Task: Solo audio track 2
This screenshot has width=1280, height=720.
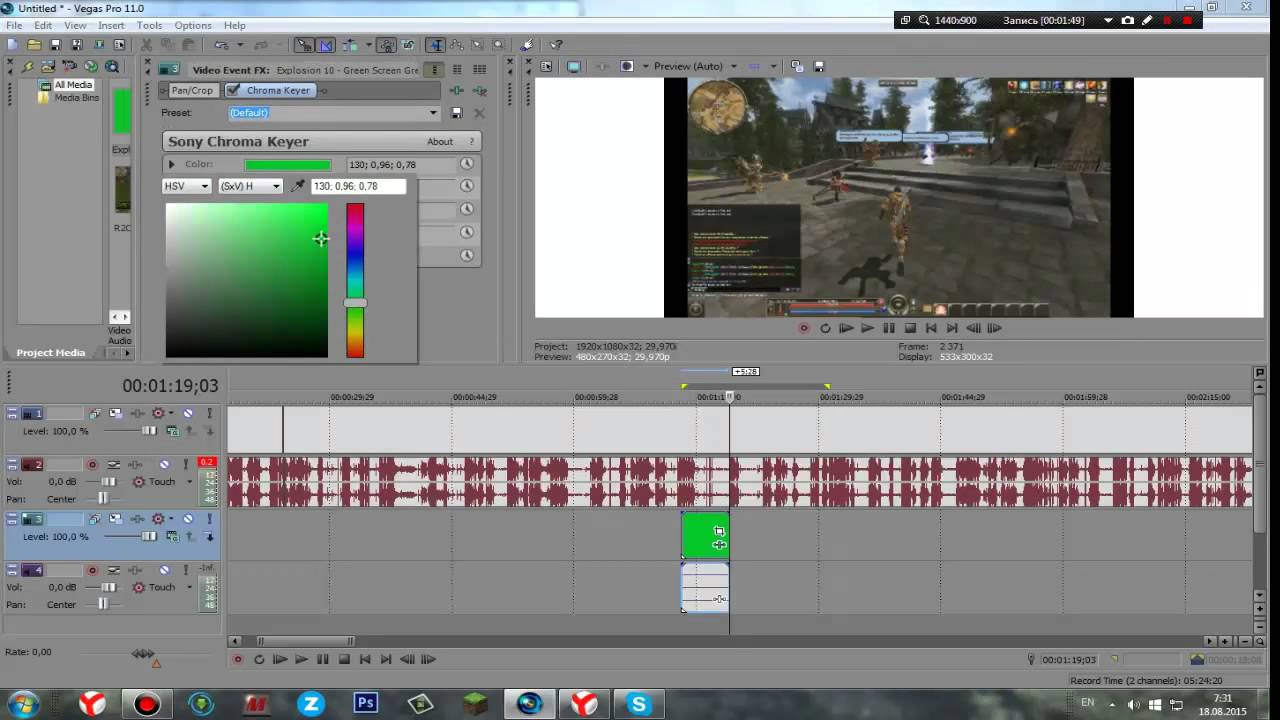Action: tap(185, 465)
